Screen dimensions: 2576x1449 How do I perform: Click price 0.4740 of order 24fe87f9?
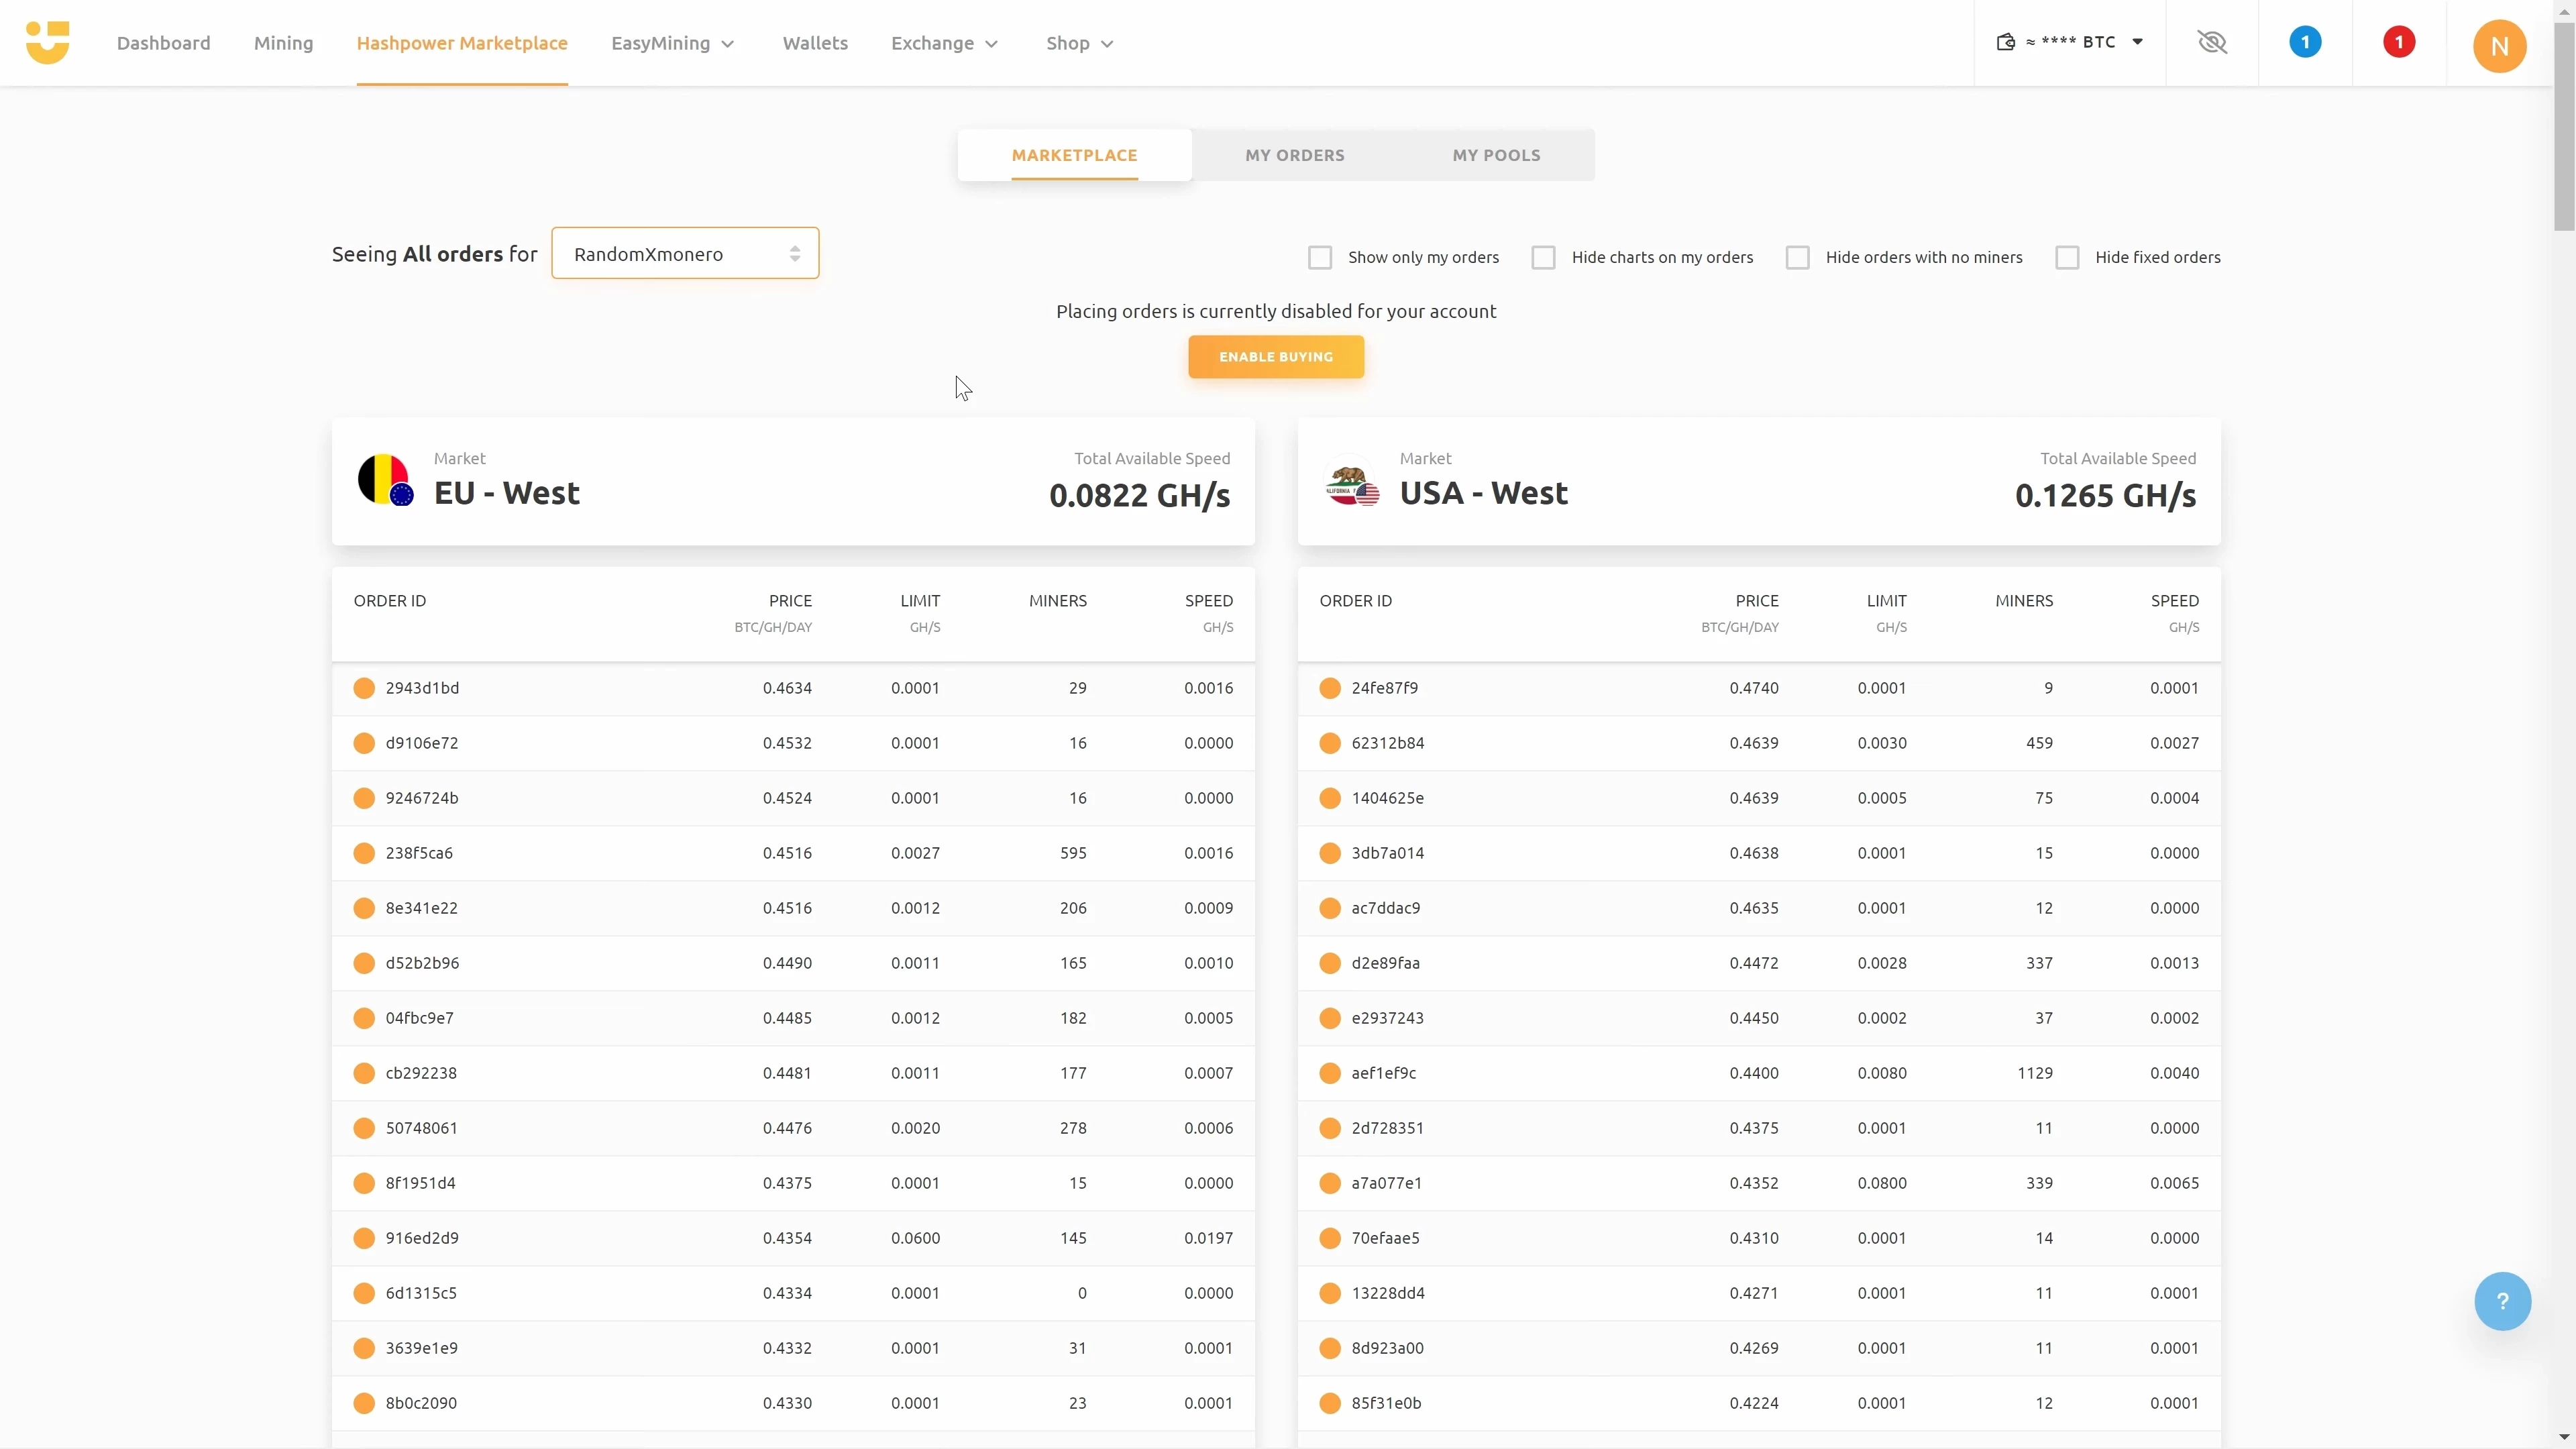pos(1754,688)
